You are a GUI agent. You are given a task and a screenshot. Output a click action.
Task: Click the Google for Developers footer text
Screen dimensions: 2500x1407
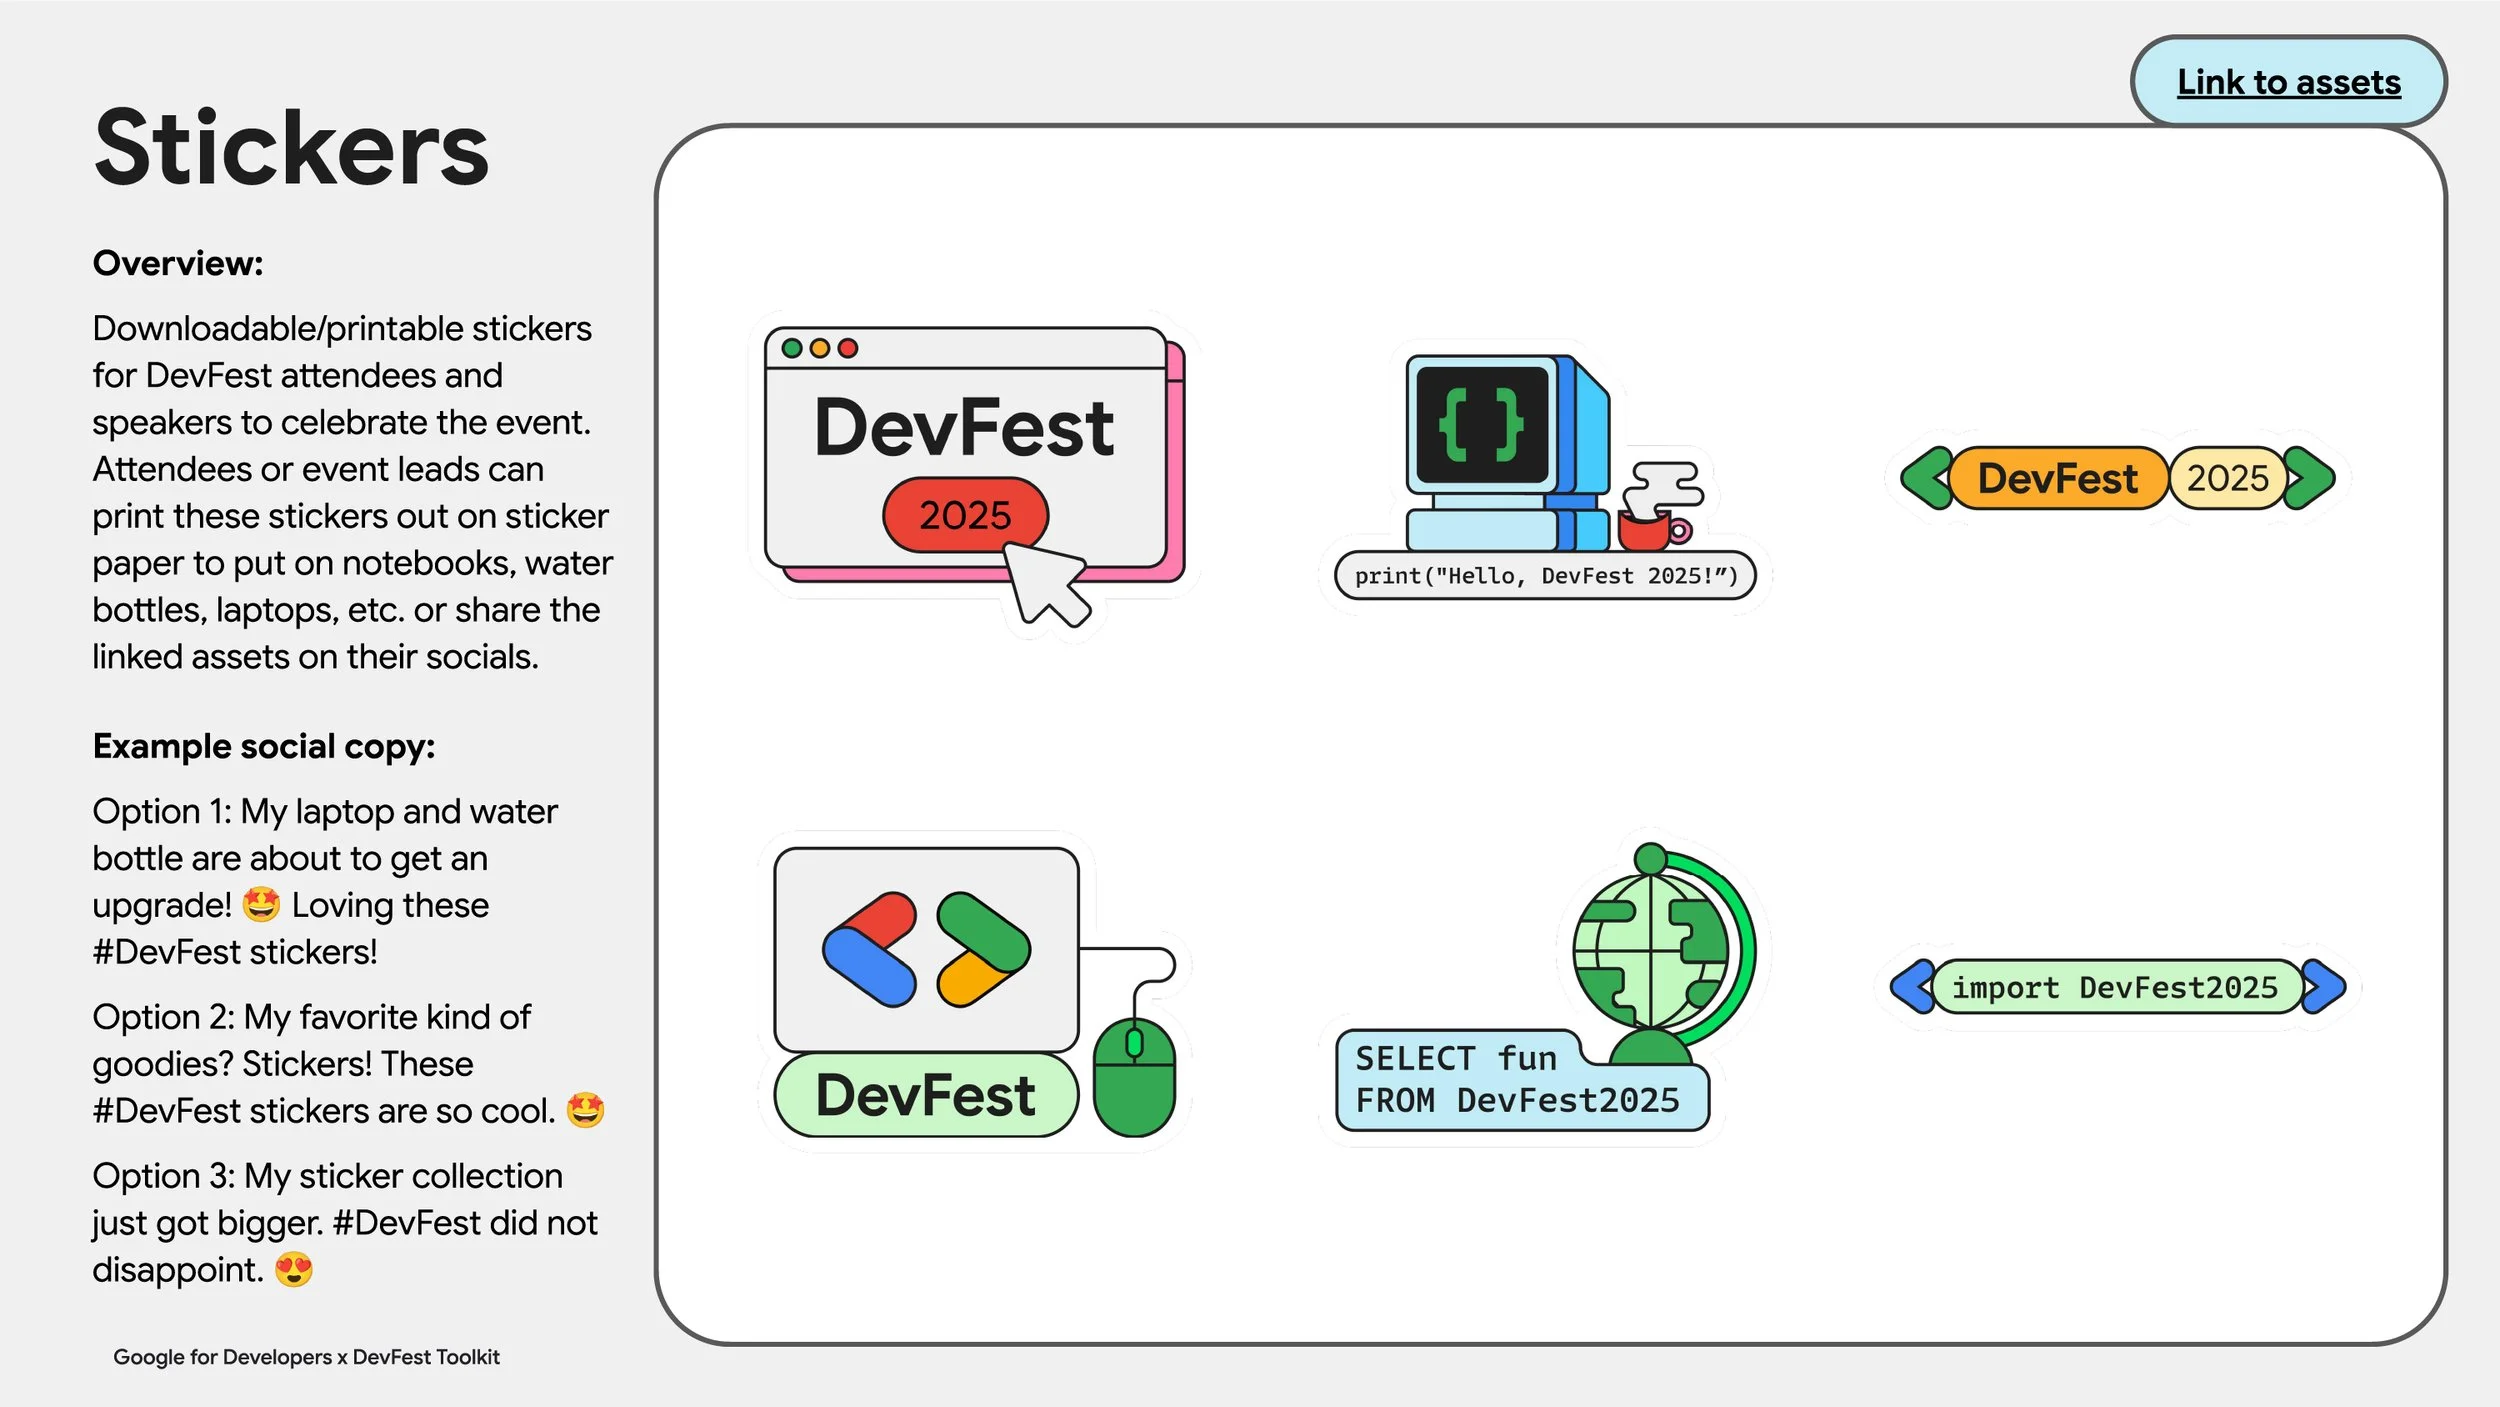[306, 1357]
